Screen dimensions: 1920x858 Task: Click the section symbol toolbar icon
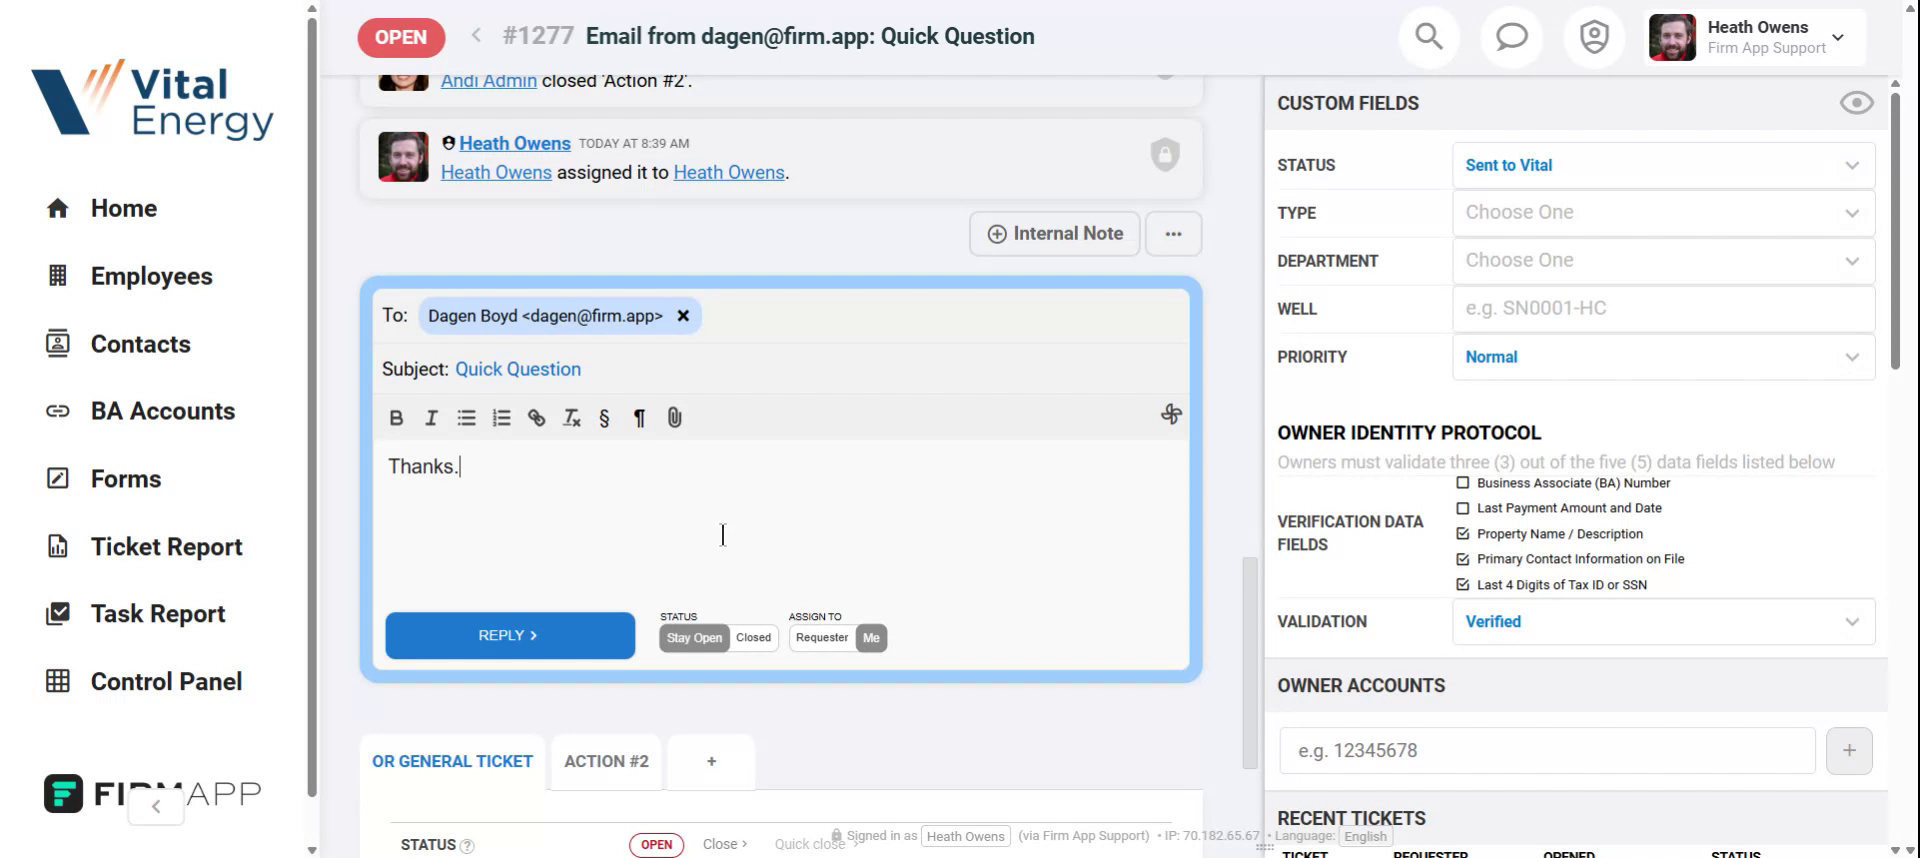coord(604,418)
